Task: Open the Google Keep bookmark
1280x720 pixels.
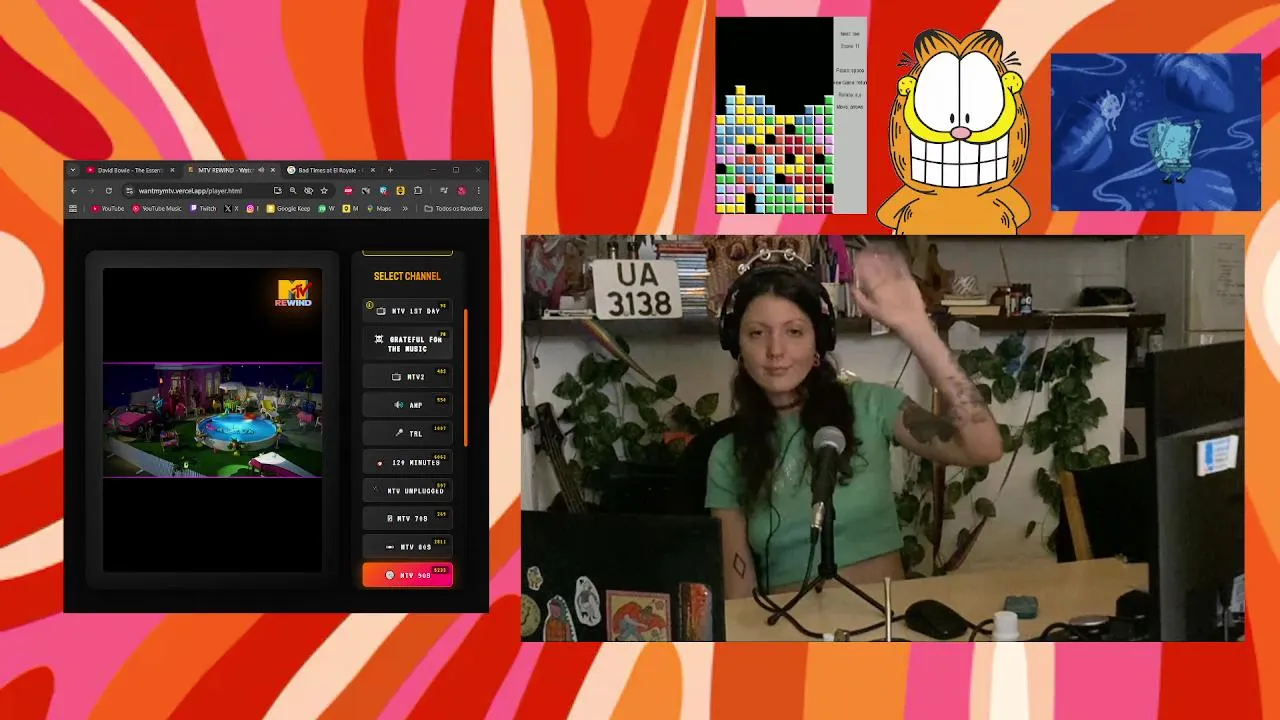Action: pos(288,209)
